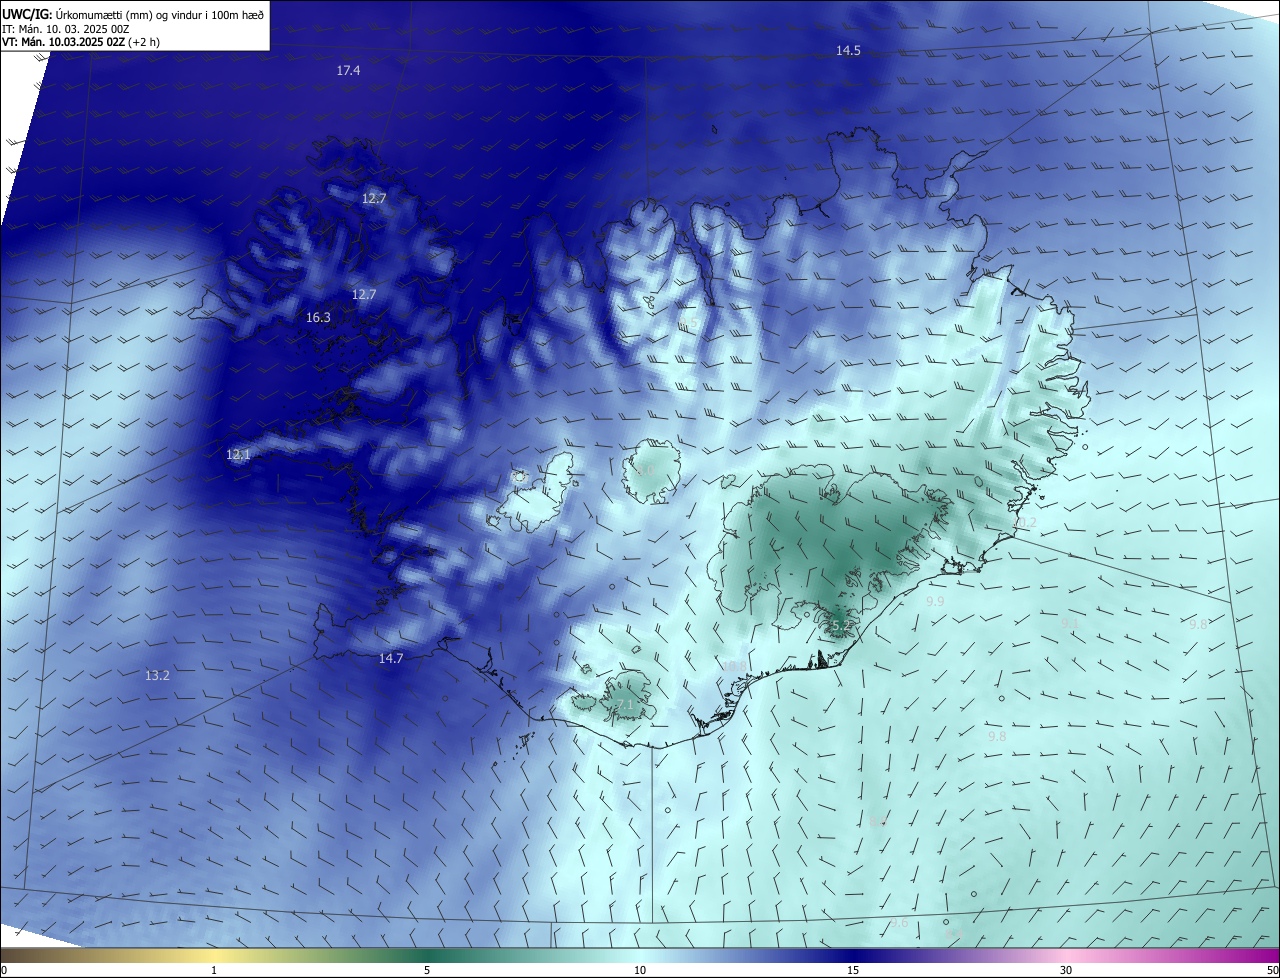Click the "30" label on the colour scale
The image size is (1280, 978).
(1066, 971)
